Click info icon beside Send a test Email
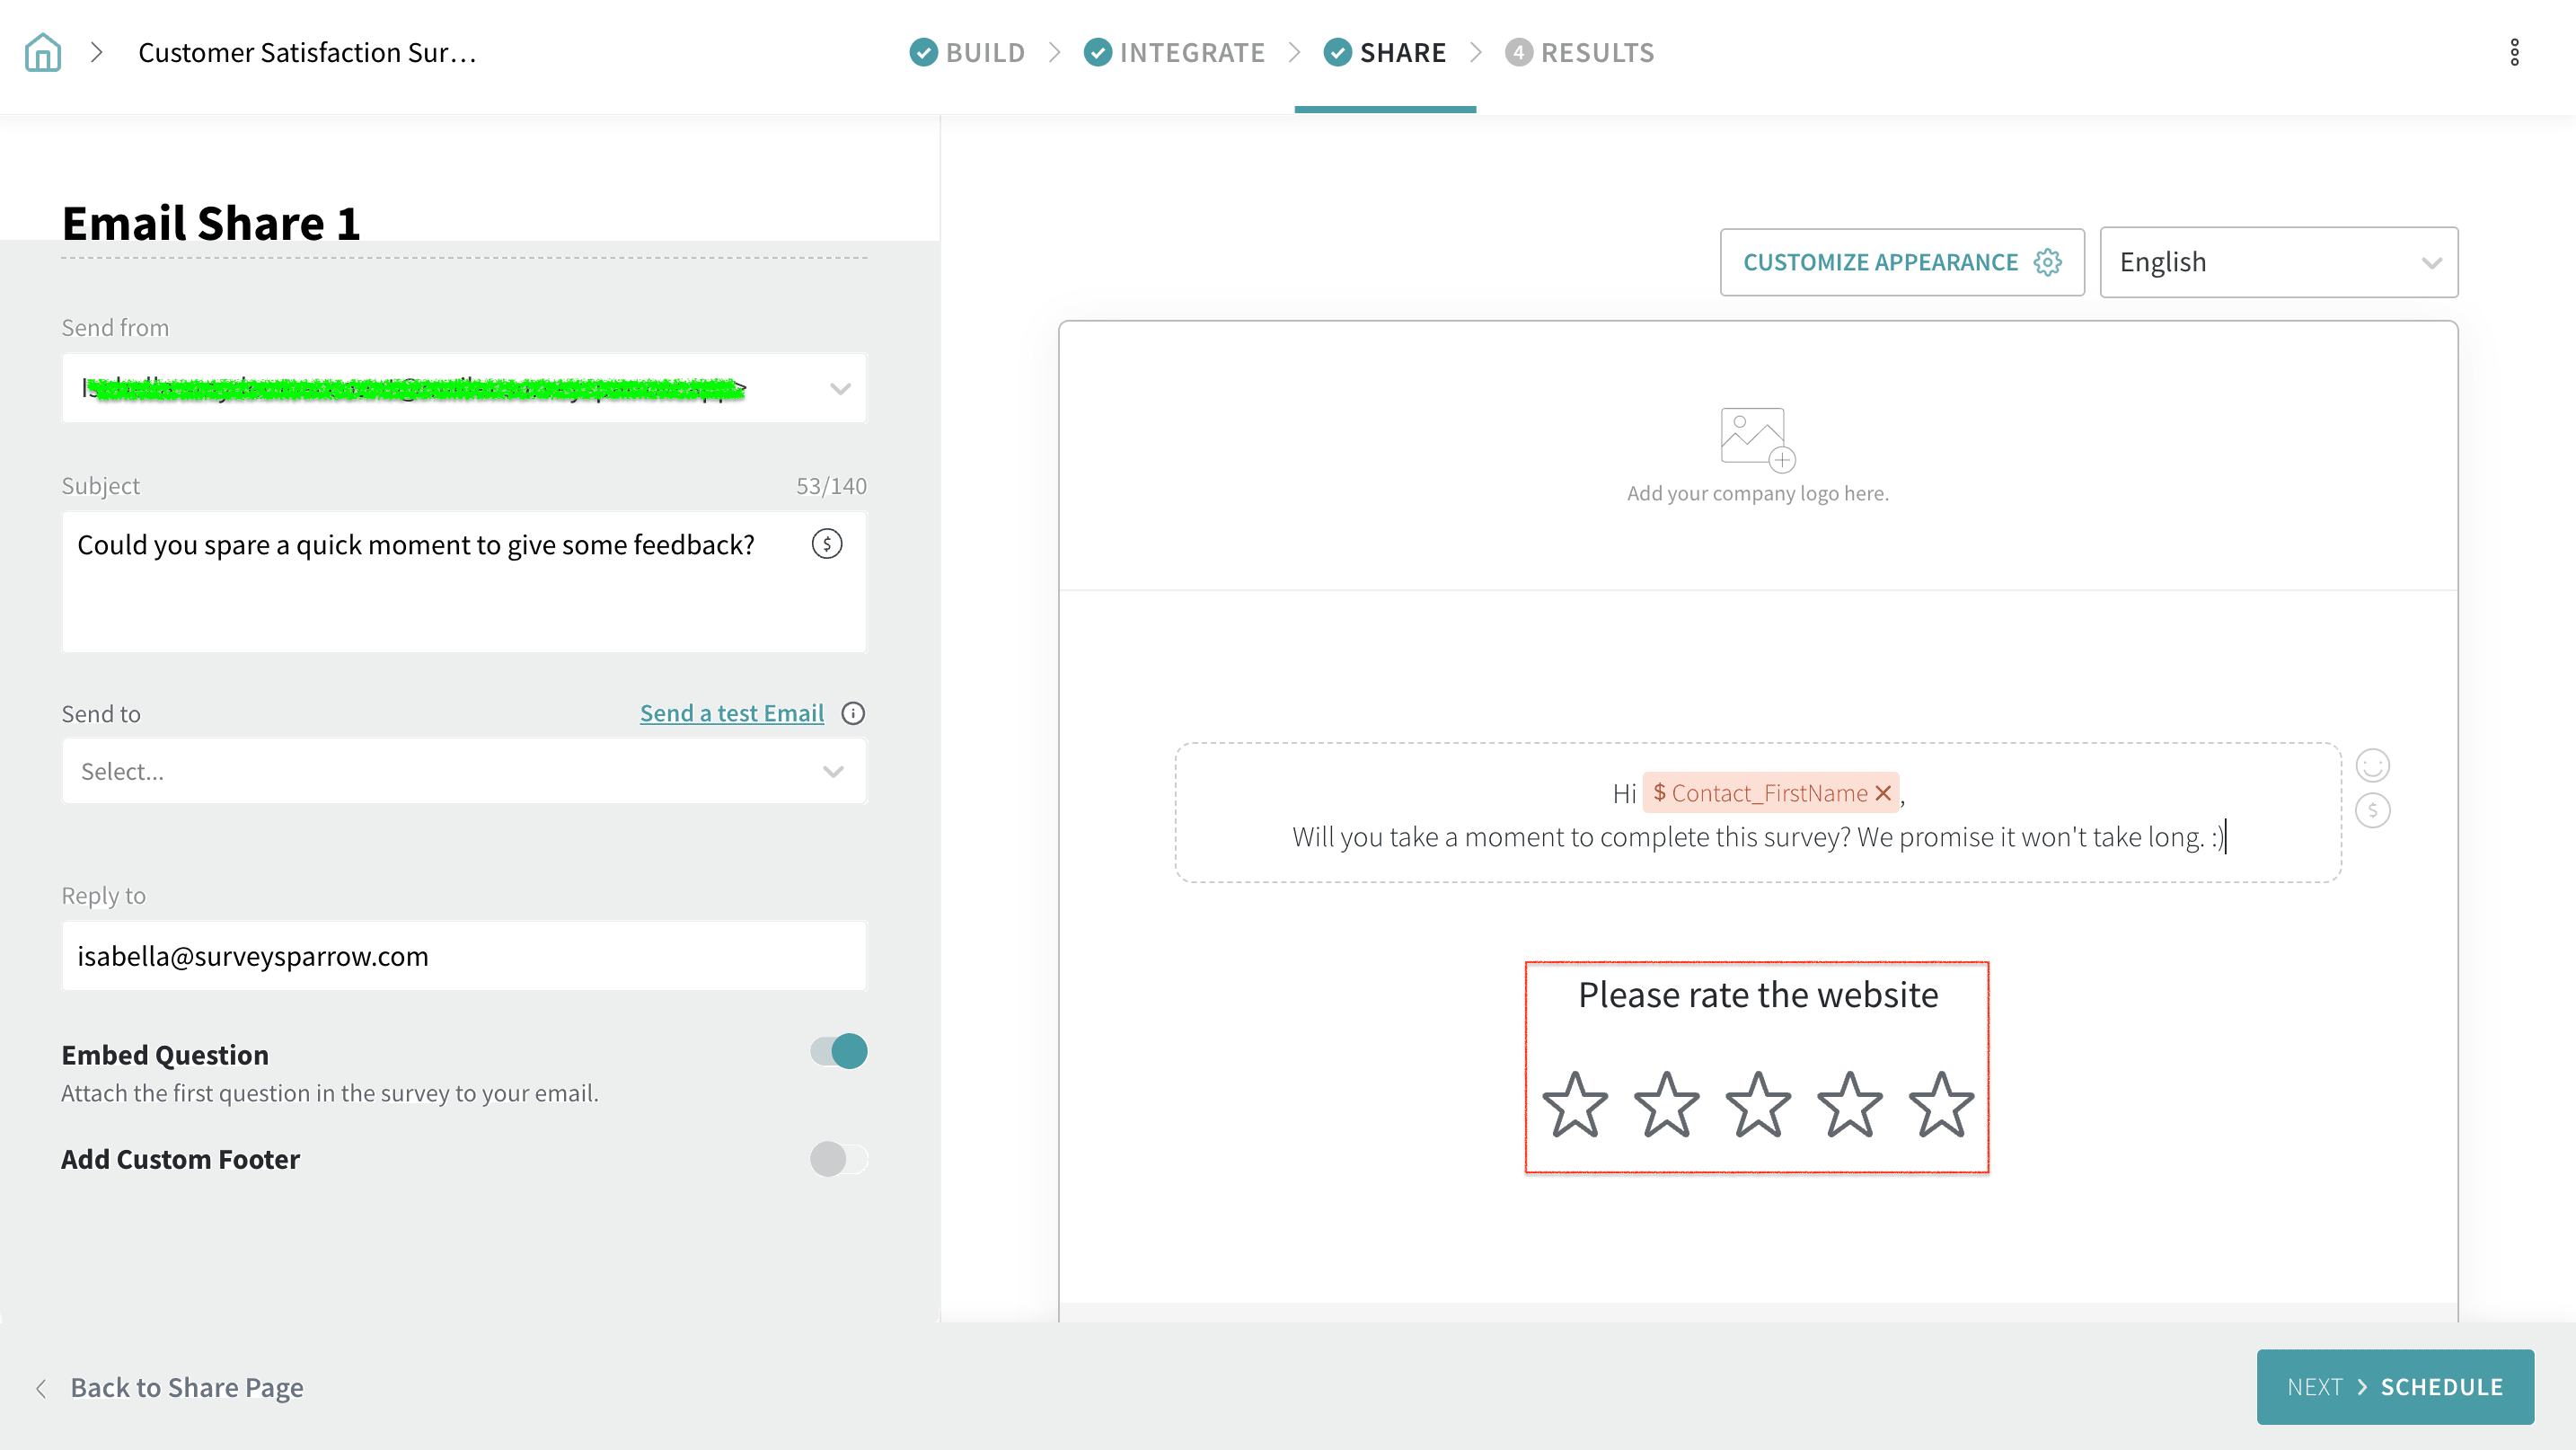 (853, 713)
